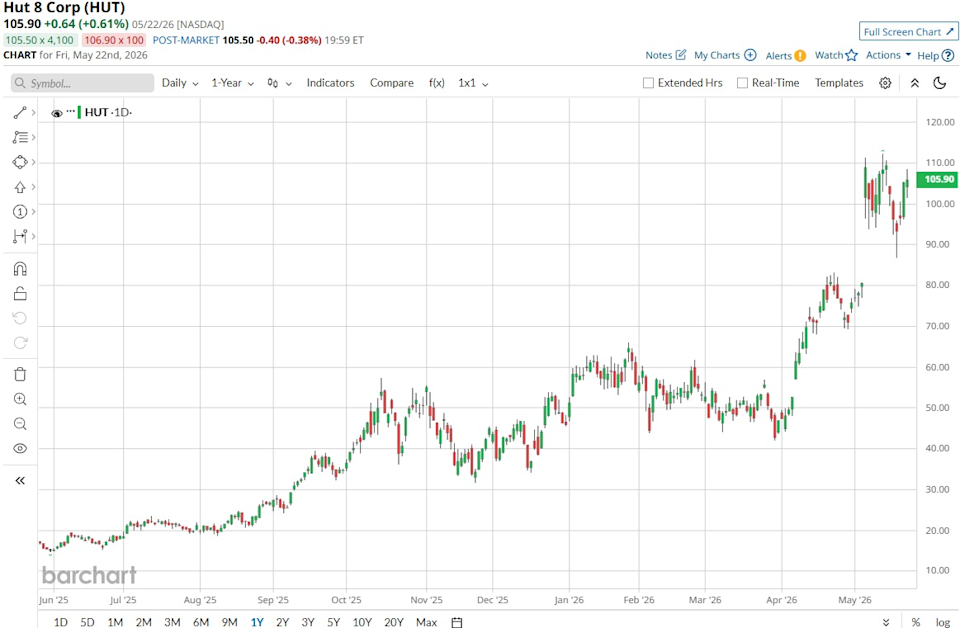
Task: Click the undo arrow
Action: 20,318
